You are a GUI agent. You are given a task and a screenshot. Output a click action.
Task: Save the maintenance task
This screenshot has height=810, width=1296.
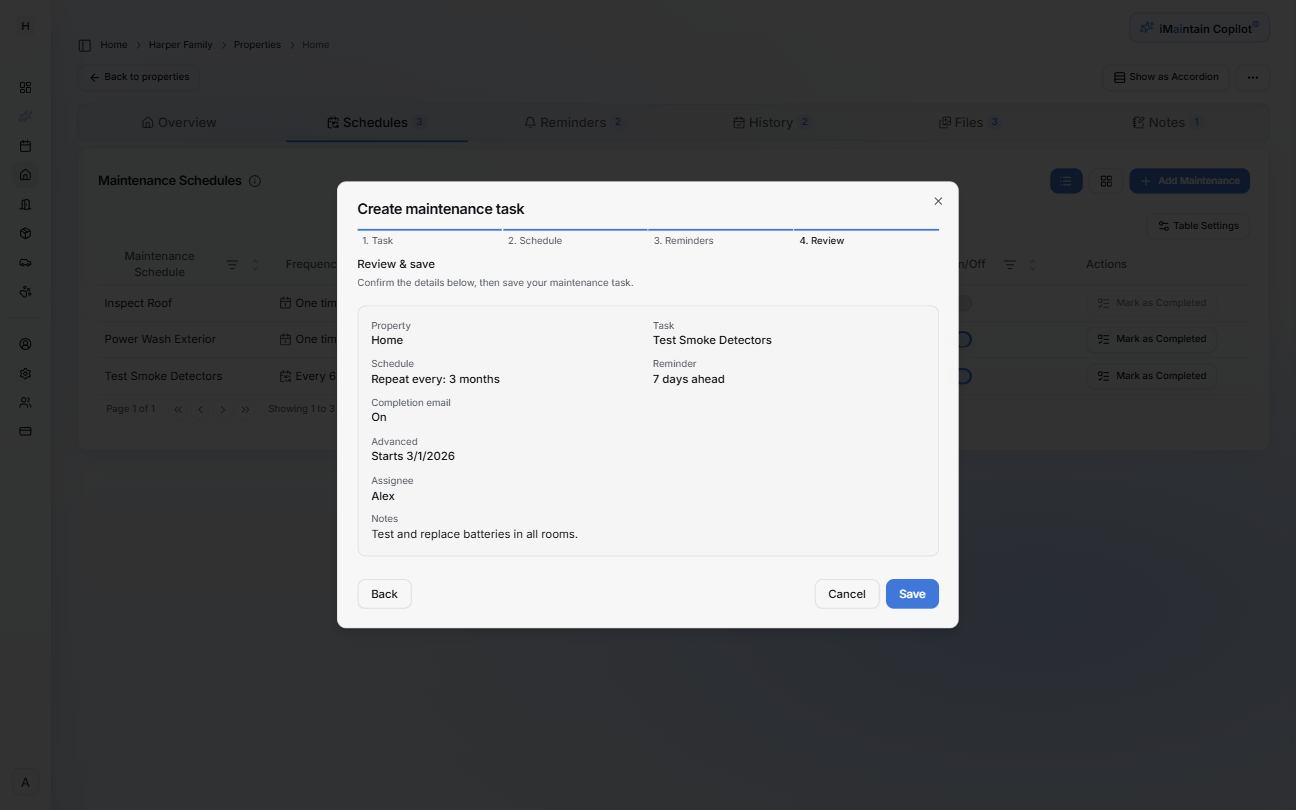(x=911, y=593)
